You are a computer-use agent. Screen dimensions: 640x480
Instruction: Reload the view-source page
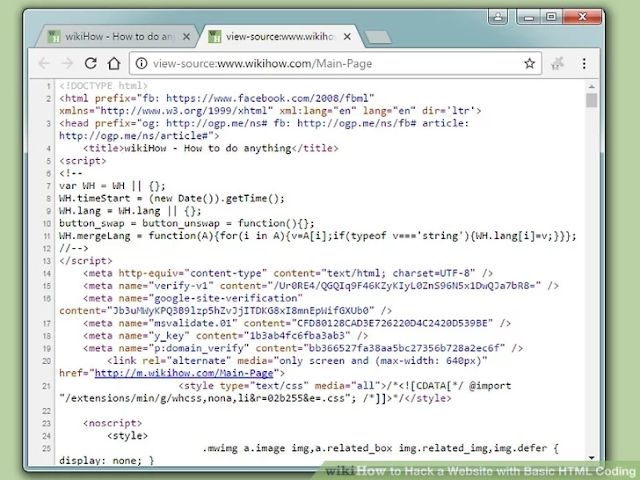tap(91, 63)
